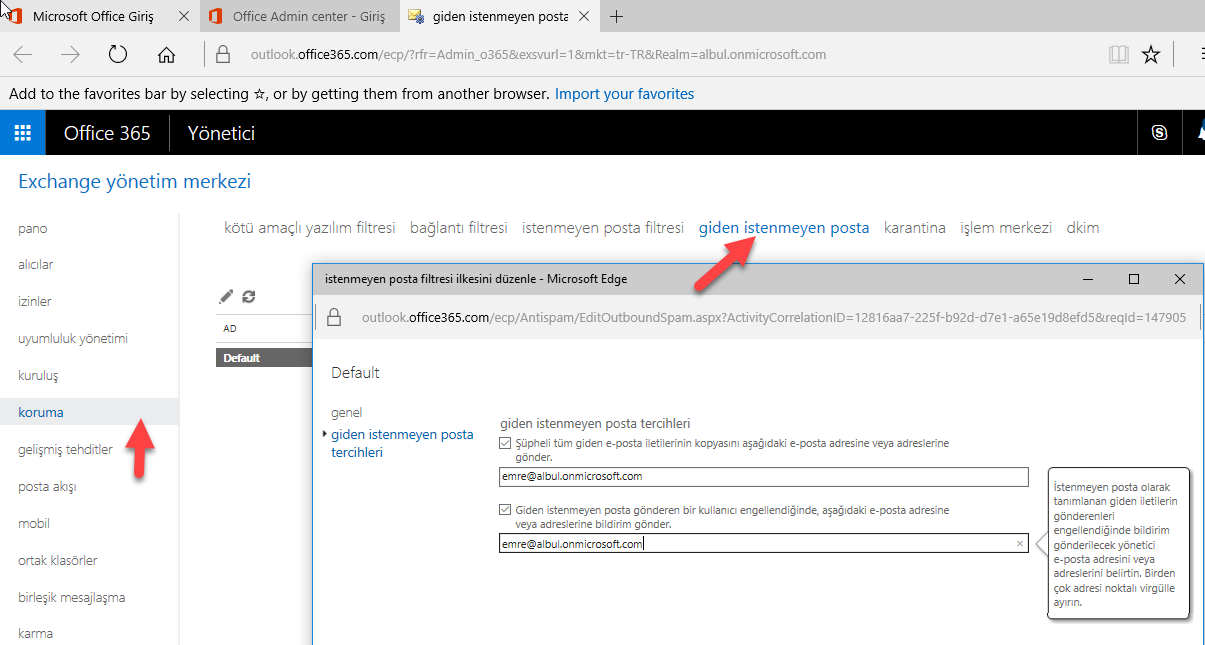Image resolution: width=1205 pixels, height=645 pixels.
Task: Select the Default policy row
Action: click(264, 358)
